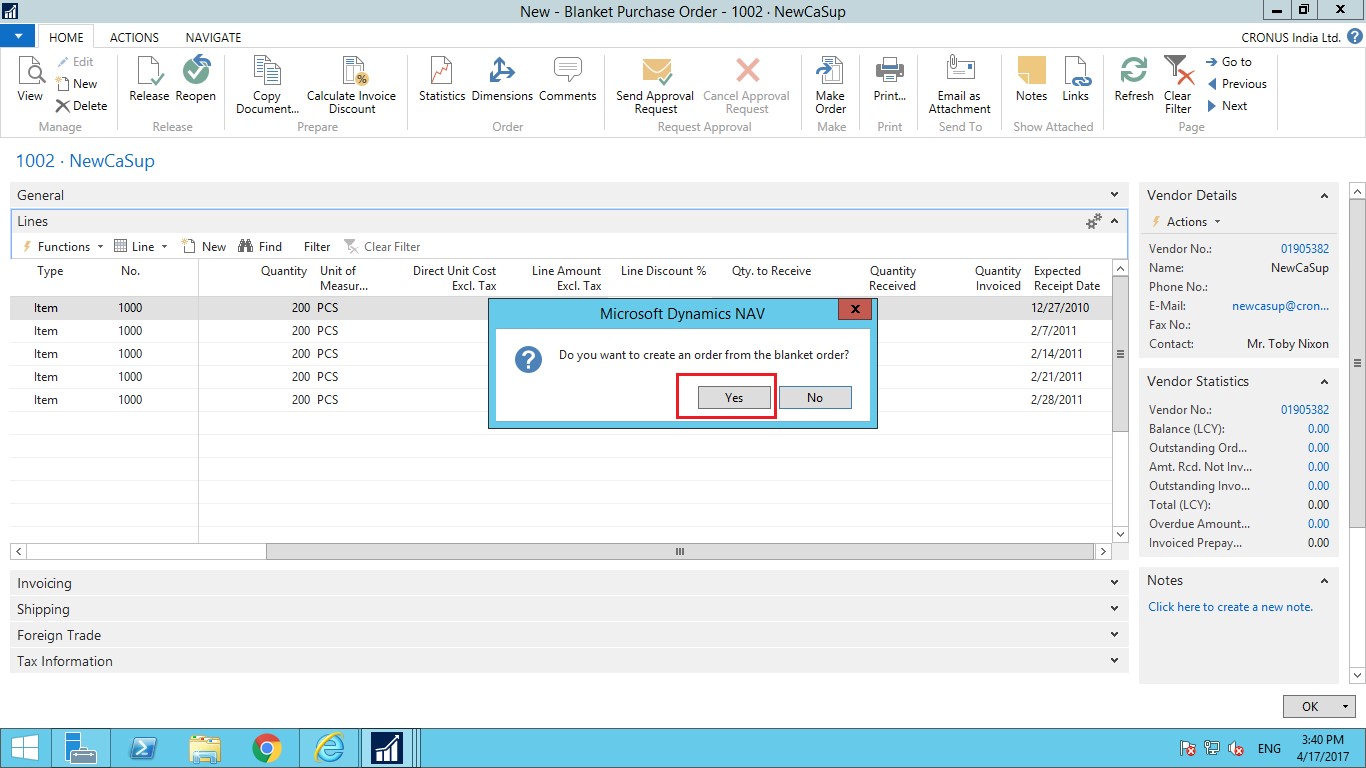This screenshot has width=1366, height=768.
Task: Click the Quantity column header
Action: [284, 271]
